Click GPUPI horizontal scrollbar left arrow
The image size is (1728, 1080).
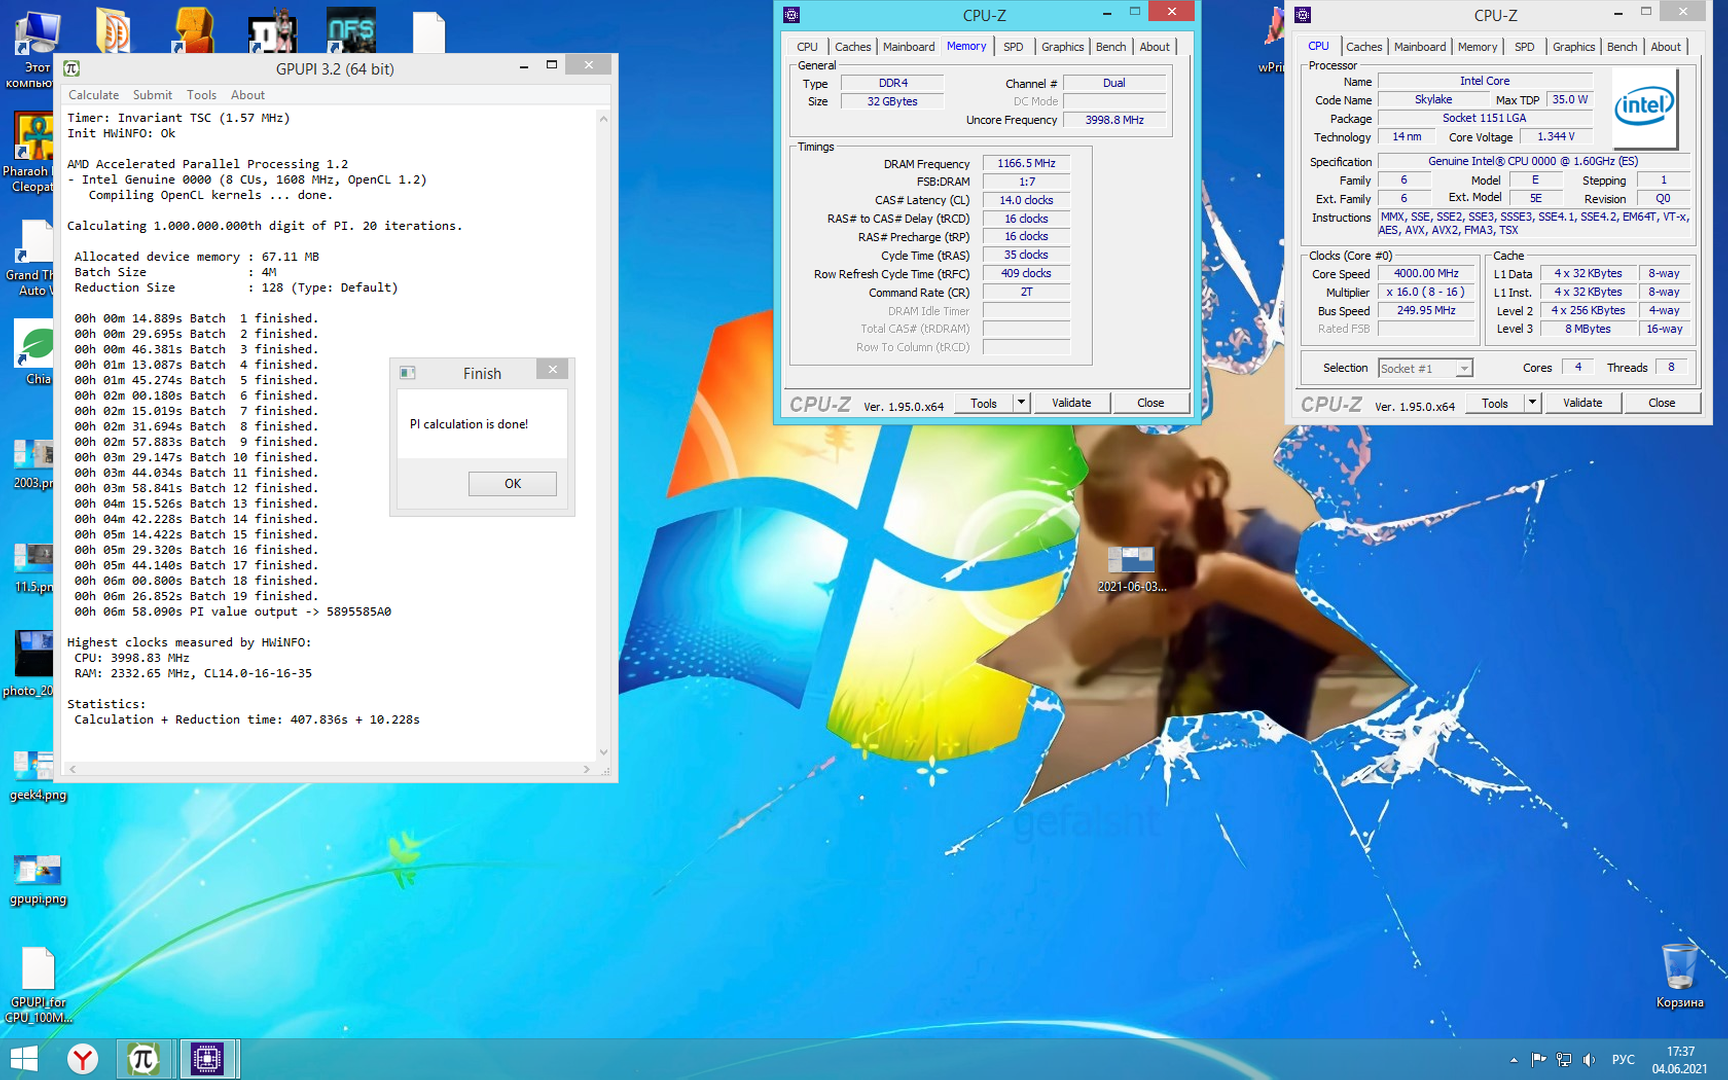pos(73,769)
